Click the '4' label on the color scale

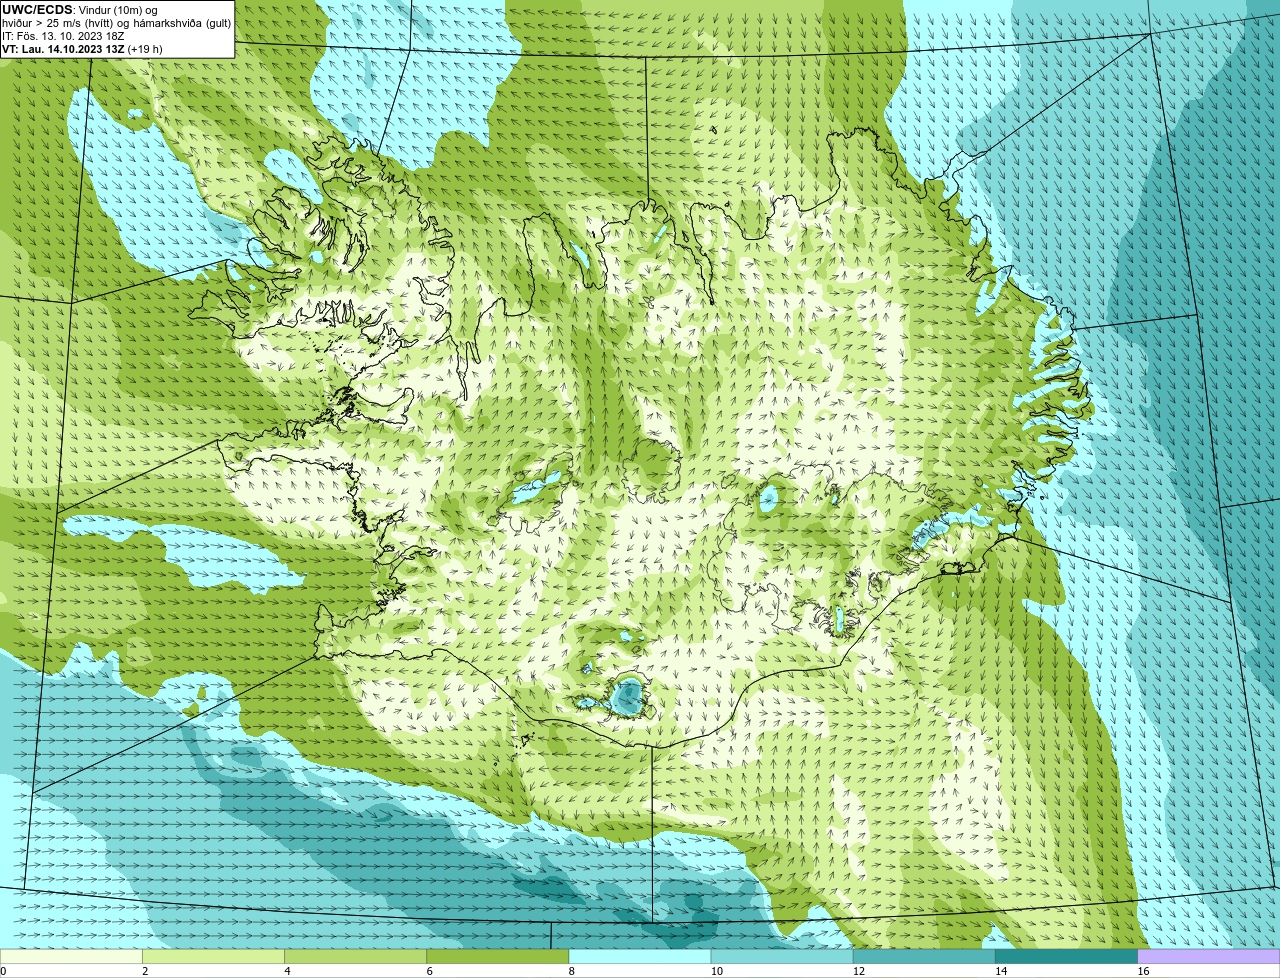click(x=287, y=971)
